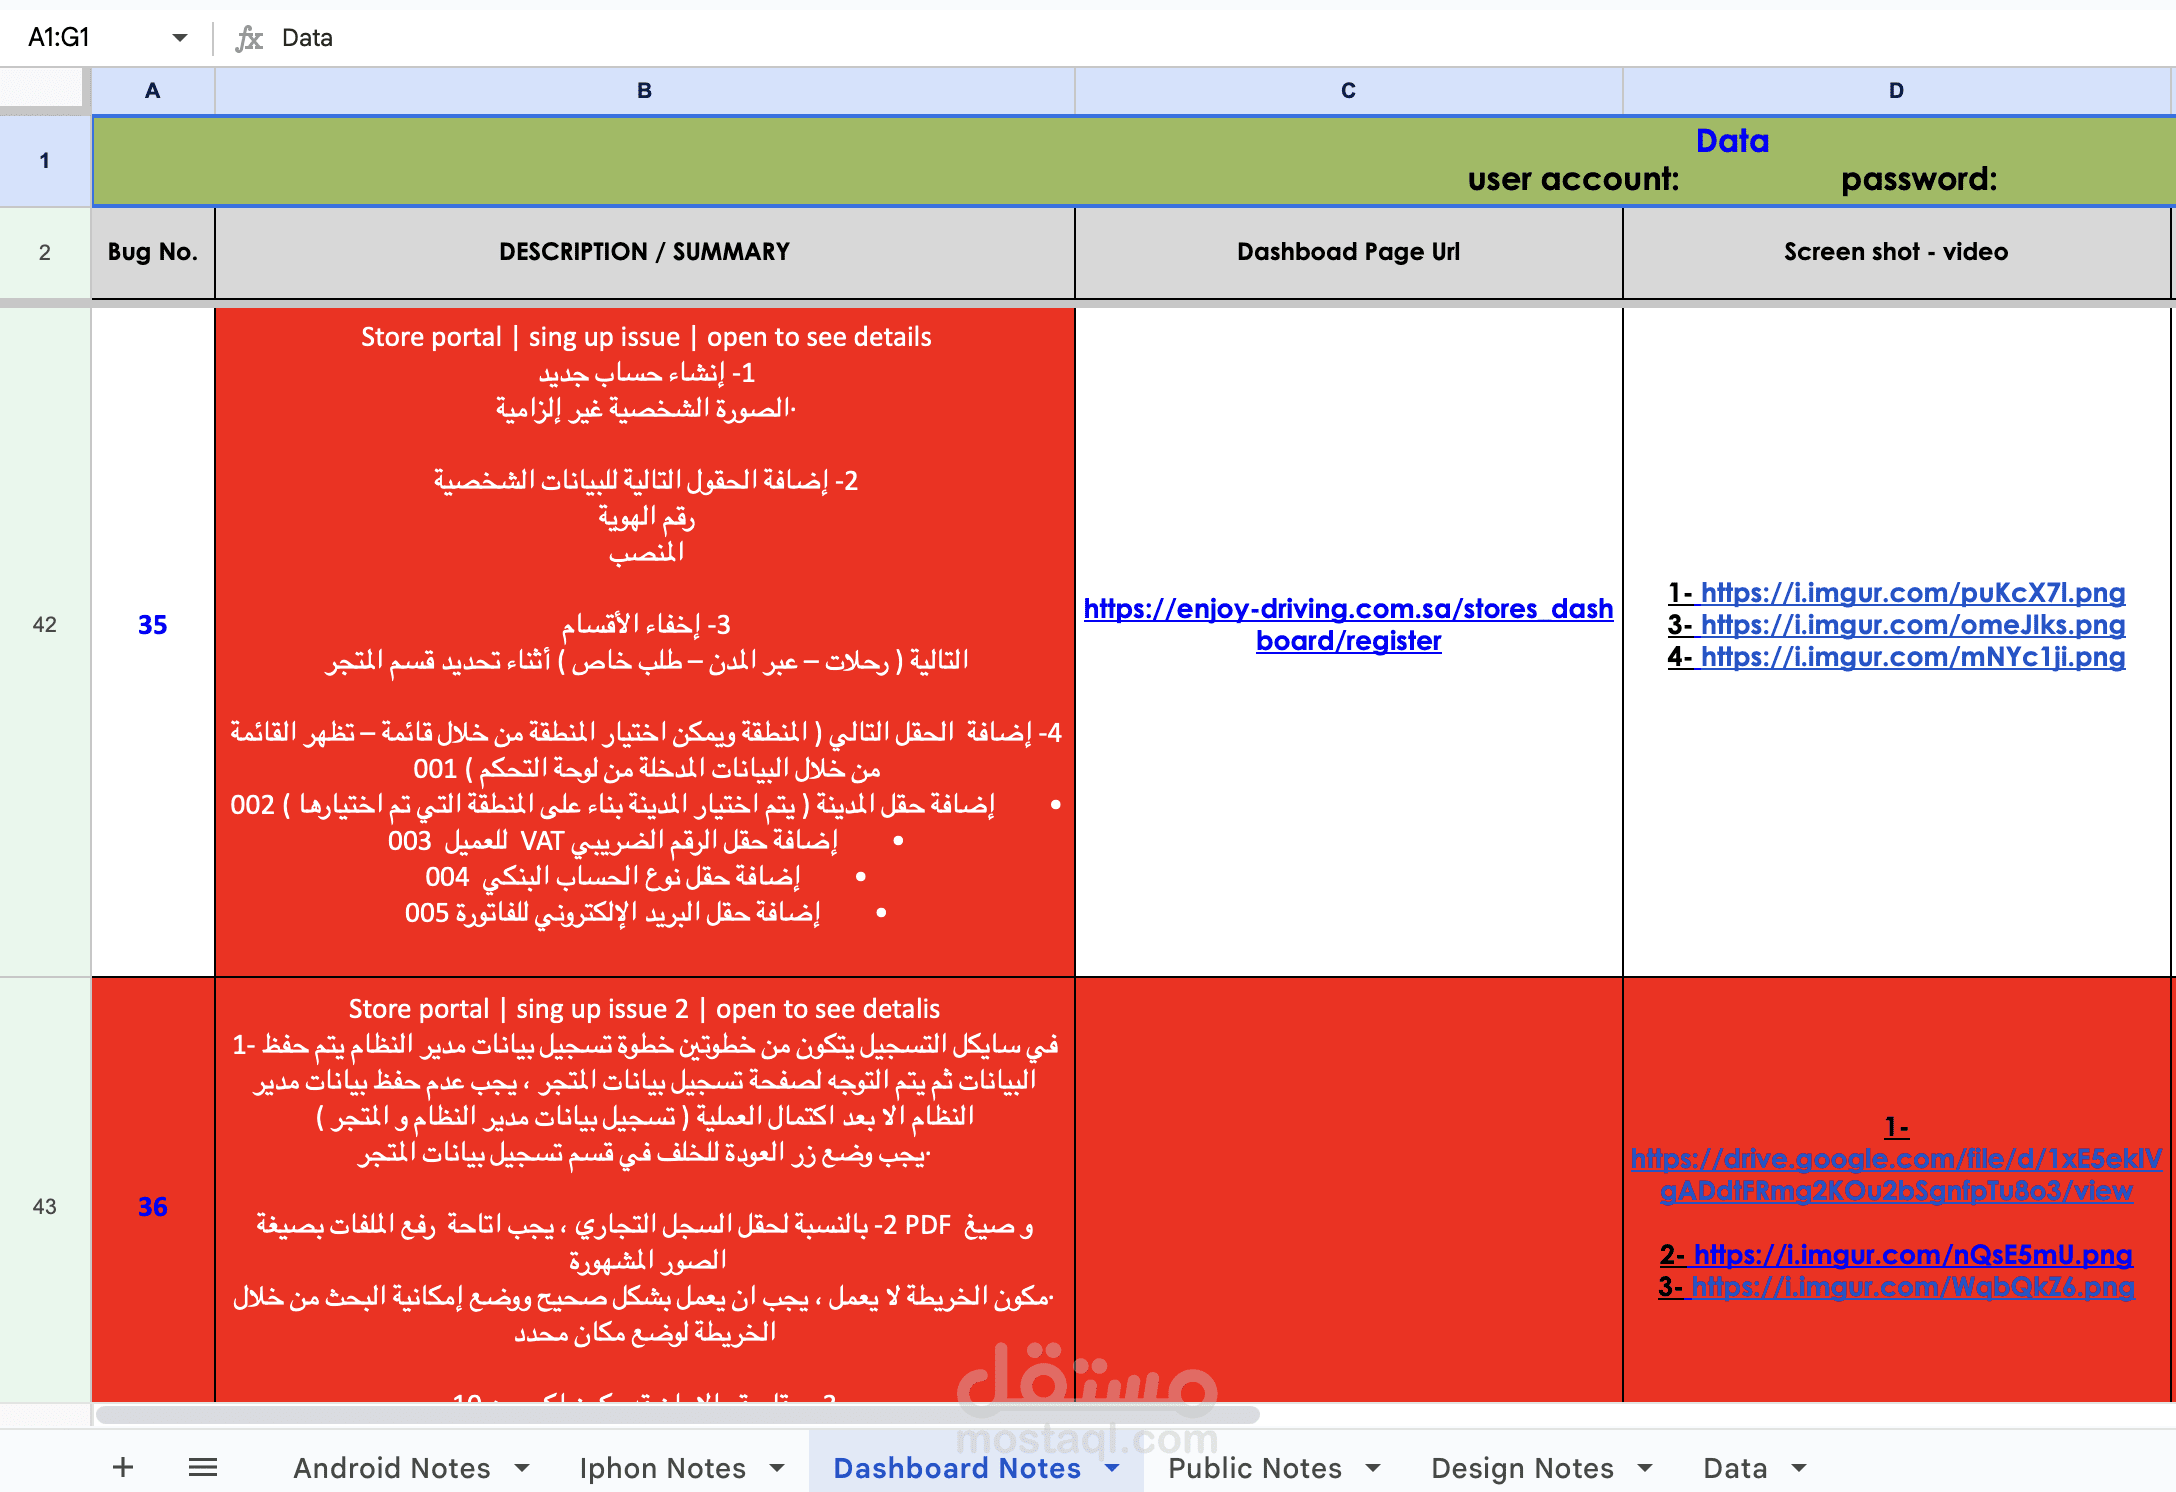2176x1492 pixels.
Task: Select row 42 header
Action: click(45, 625)
